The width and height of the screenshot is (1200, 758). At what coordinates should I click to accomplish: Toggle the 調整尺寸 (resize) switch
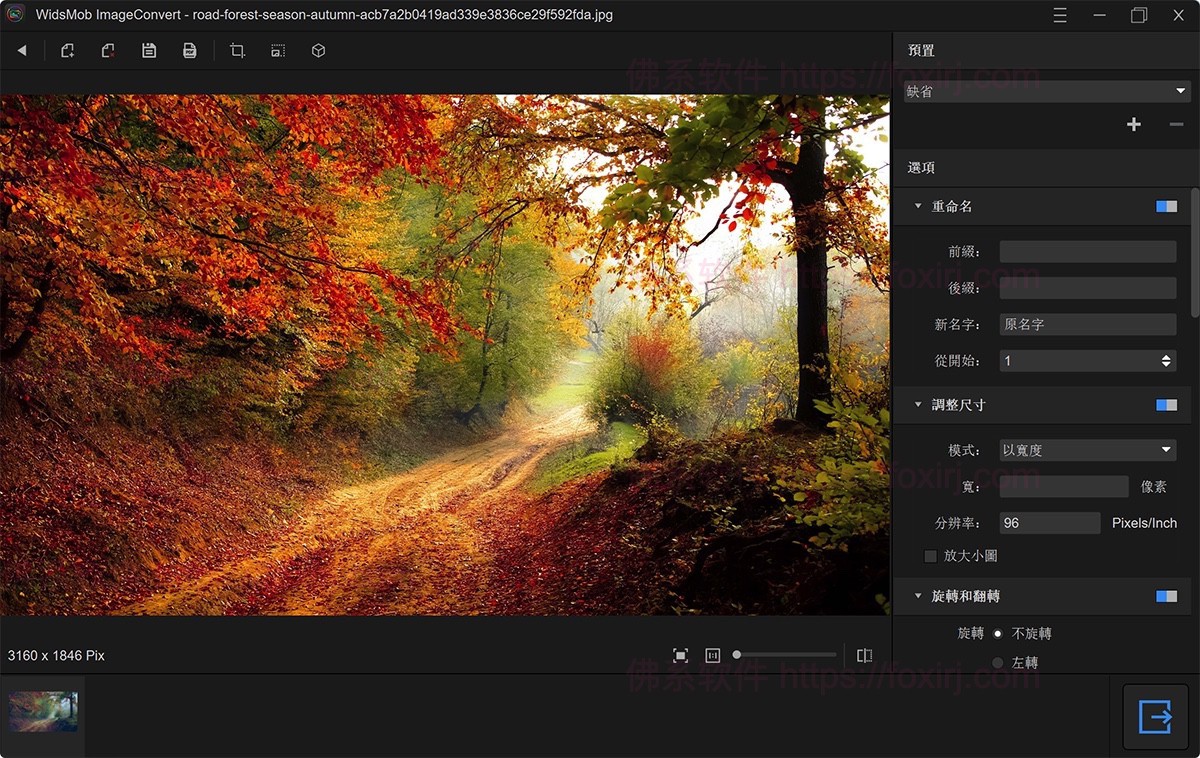[x=1166, y=405]
